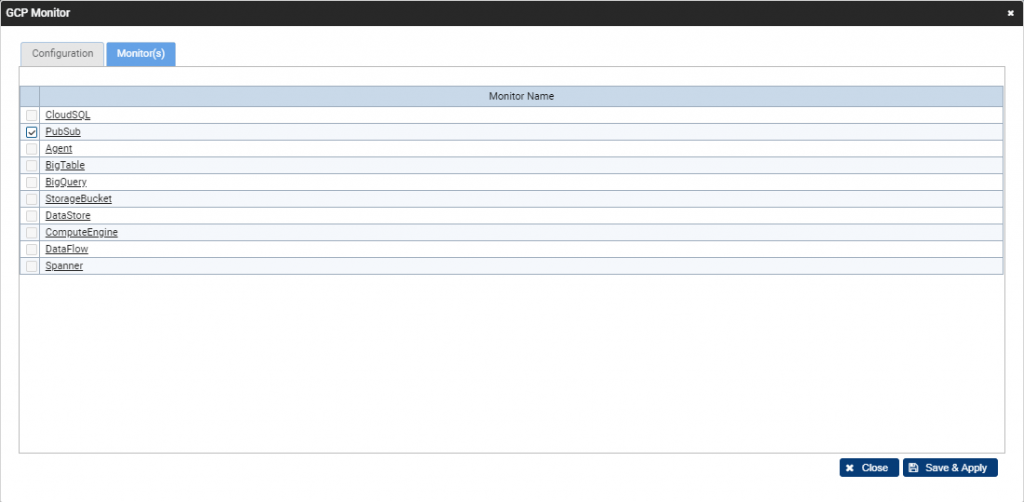The image size is (1024, 502).
Task: Open the Spanner monitor link
Action: coord(64,266)
